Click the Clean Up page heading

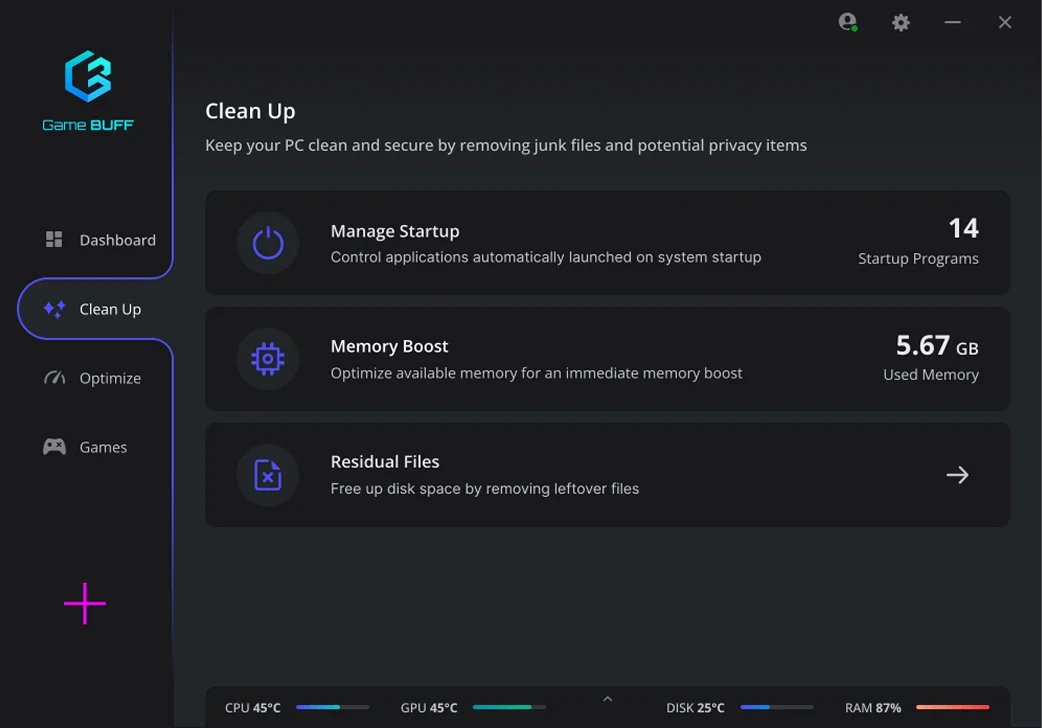pos(251,112)
